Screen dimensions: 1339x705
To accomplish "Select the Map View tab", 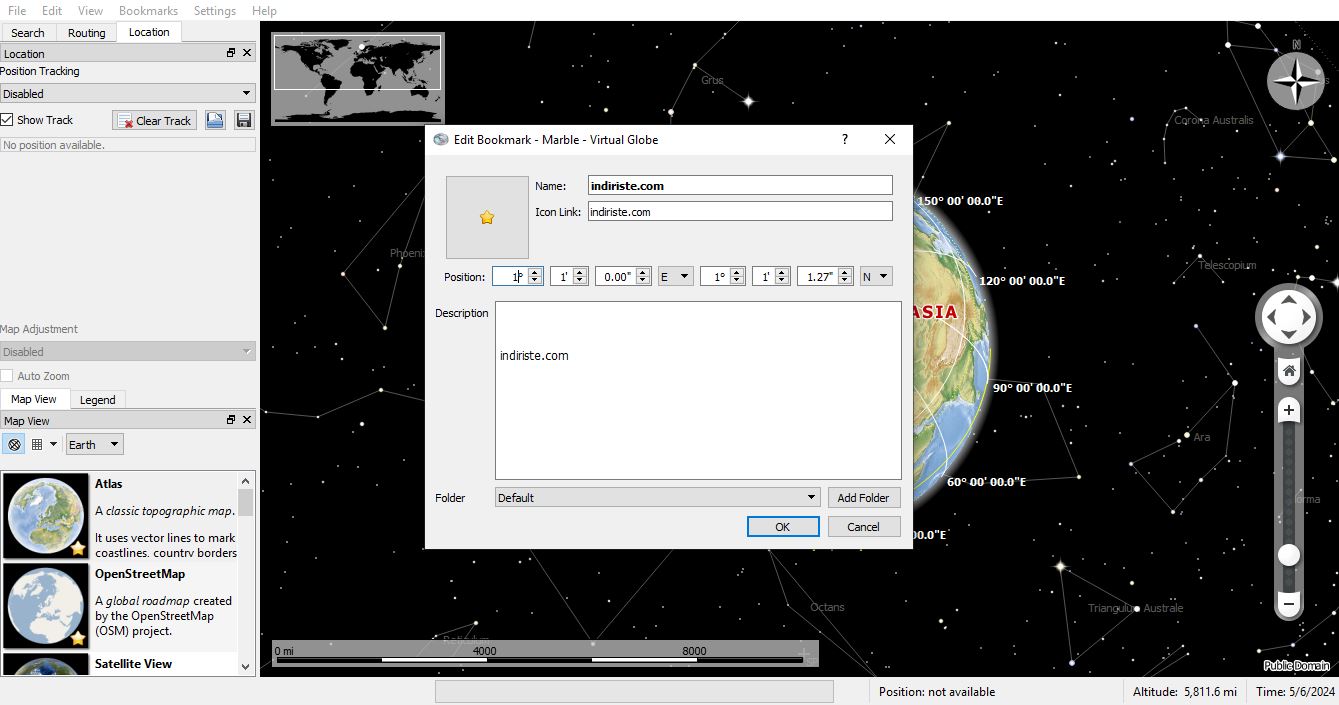I will [34, 399].
